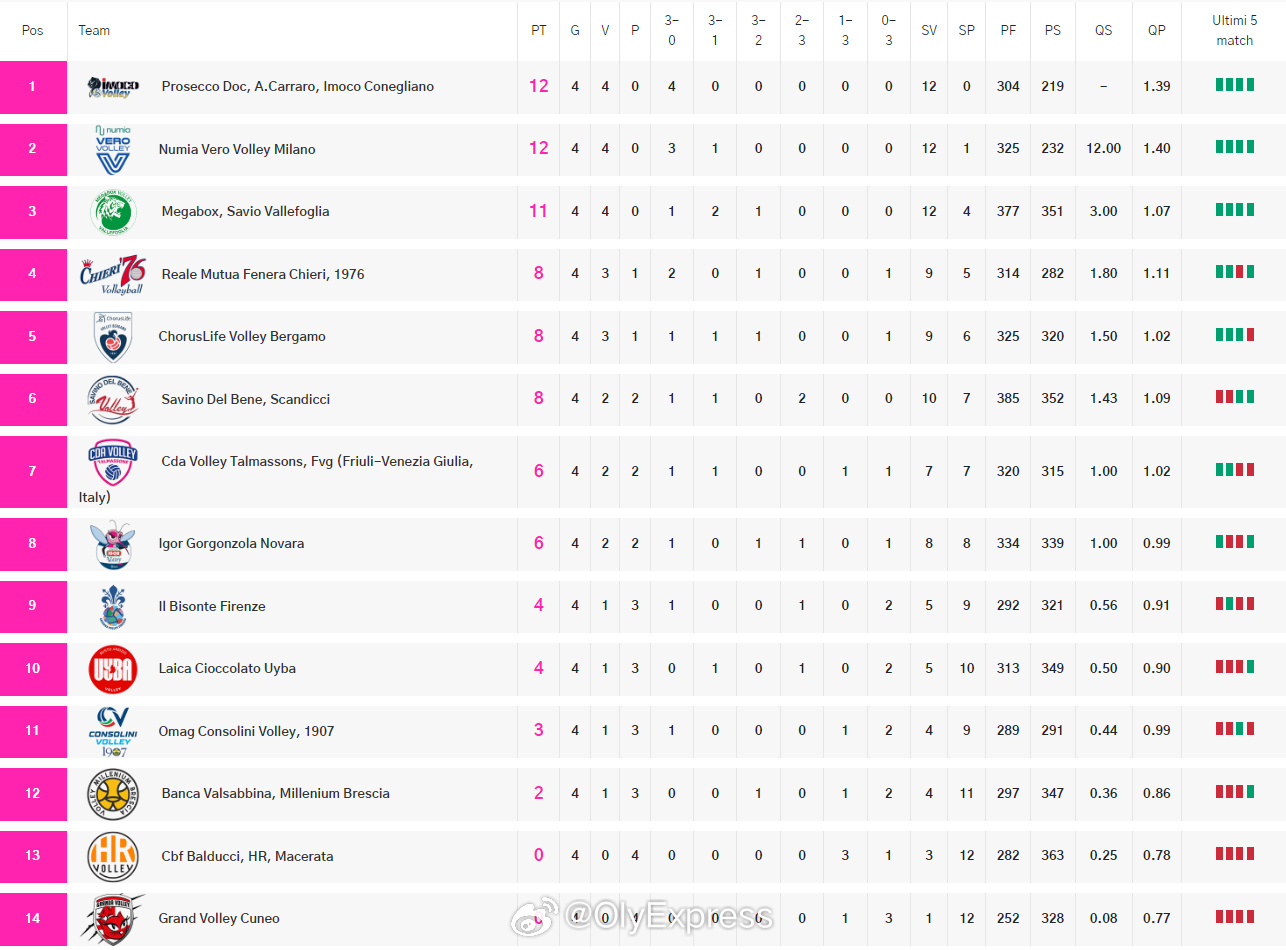Select Cbf Balducci, HR, Macerata team name

[247, 856]
